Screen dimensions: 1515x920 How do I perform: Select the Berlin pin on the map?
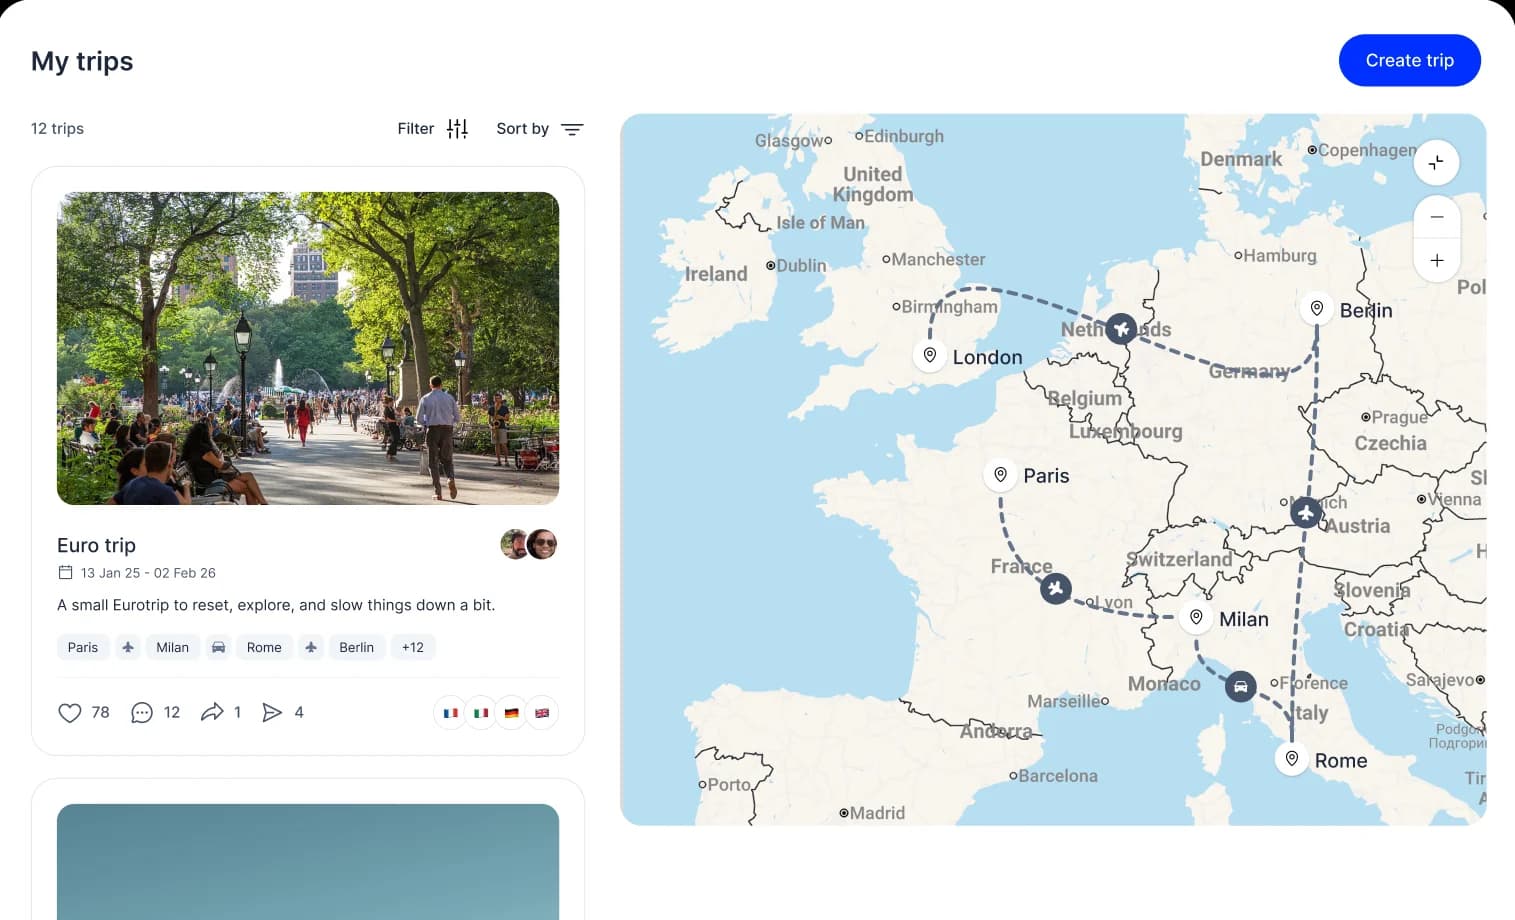pyautogui.click(x=1317, y=308)
